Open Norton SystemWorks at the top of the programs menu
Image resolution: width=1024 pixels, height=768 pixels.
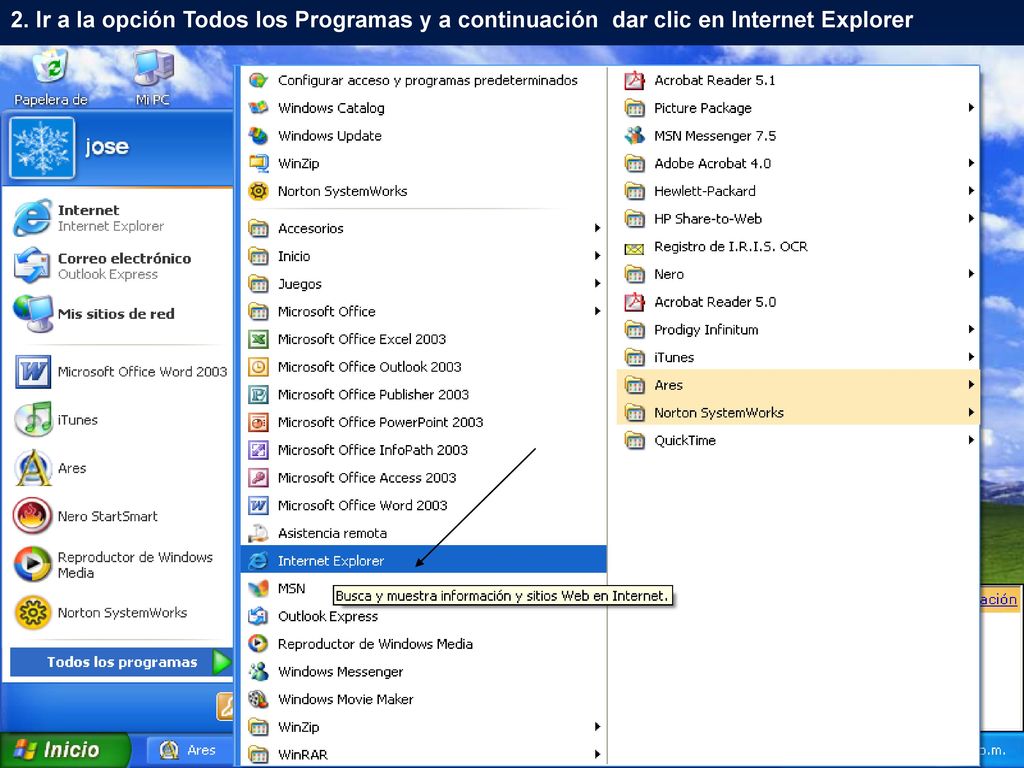coord(423,191)
